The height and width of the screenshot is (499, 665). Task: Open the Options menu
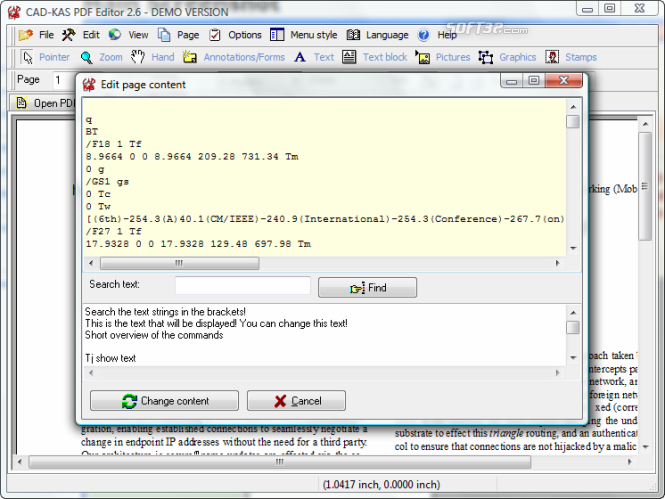coord(245,35)
